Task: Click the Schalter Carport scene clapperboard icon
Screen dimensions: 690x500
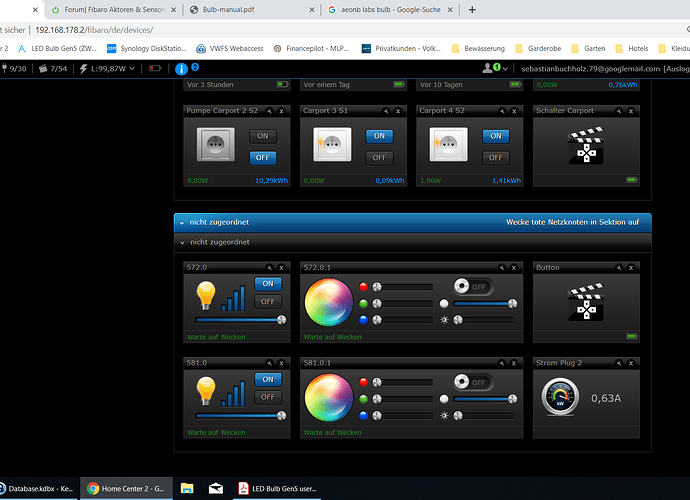Action: click(586, 145)
